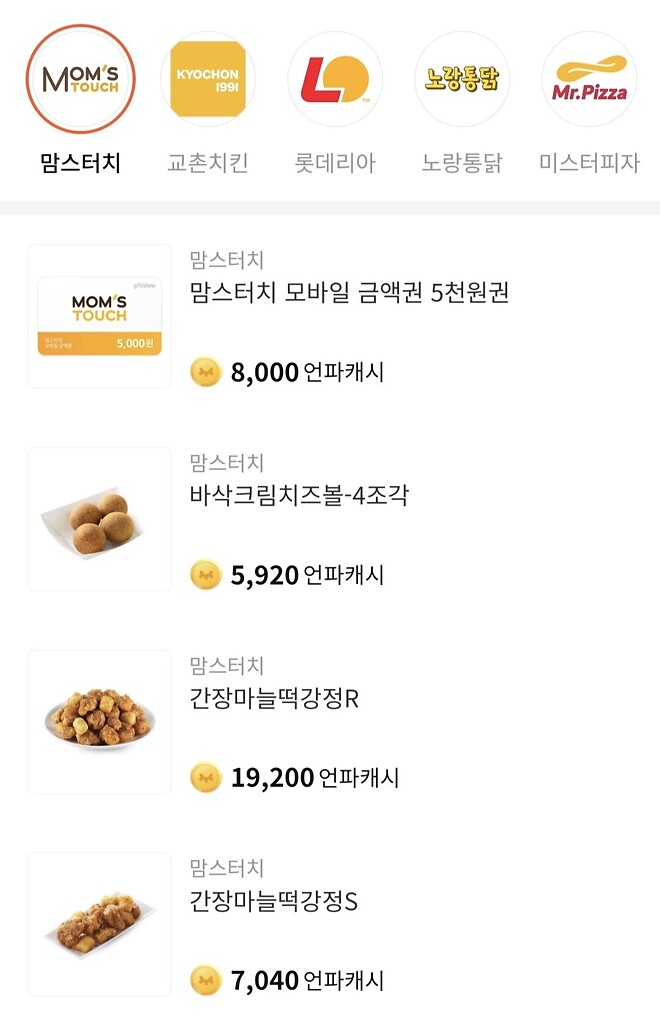
Task: Select the Mr.Pizza logo icon
Action: (589, 80)
